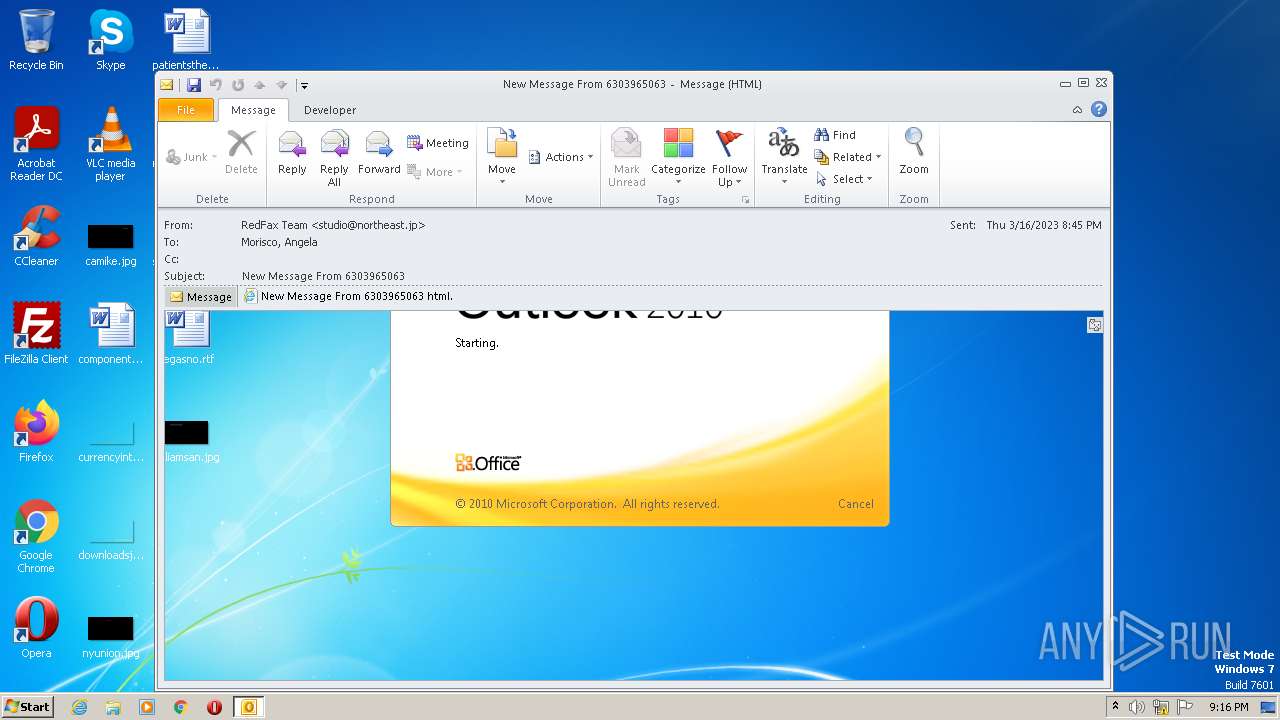Open the Categorize color menu

click(x=678, y=158)
